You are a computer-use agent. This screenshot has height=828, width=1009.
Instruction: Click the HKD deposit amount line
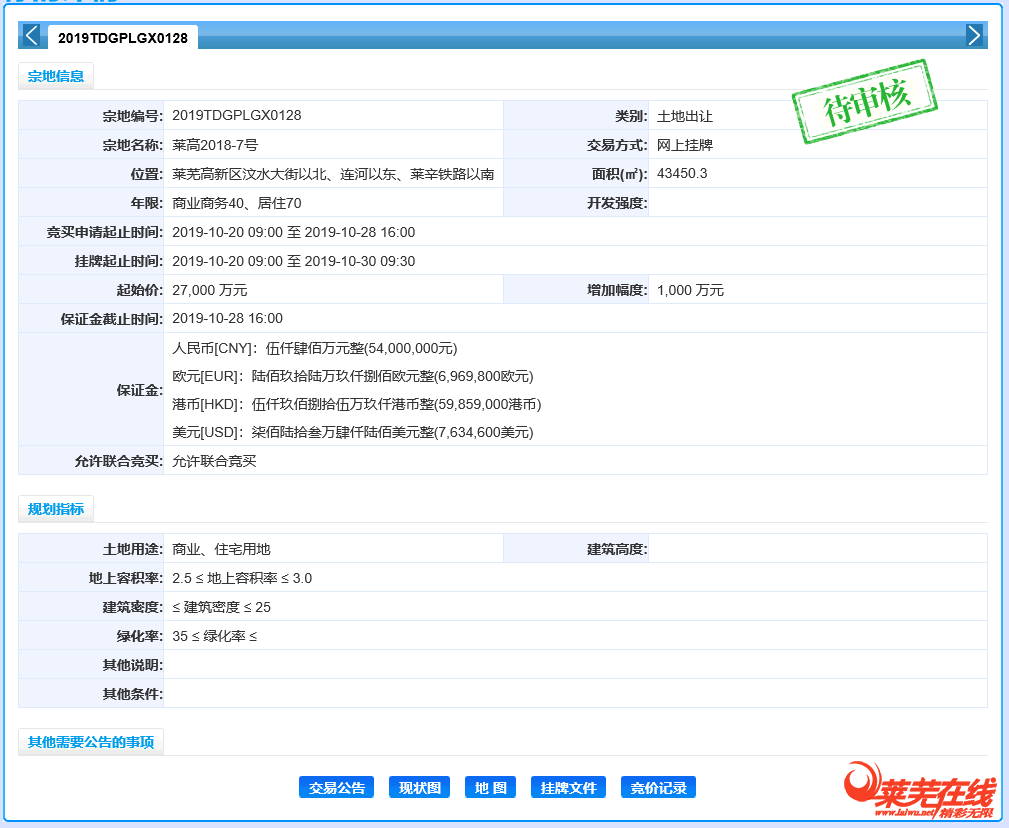(x=356, y=405)
